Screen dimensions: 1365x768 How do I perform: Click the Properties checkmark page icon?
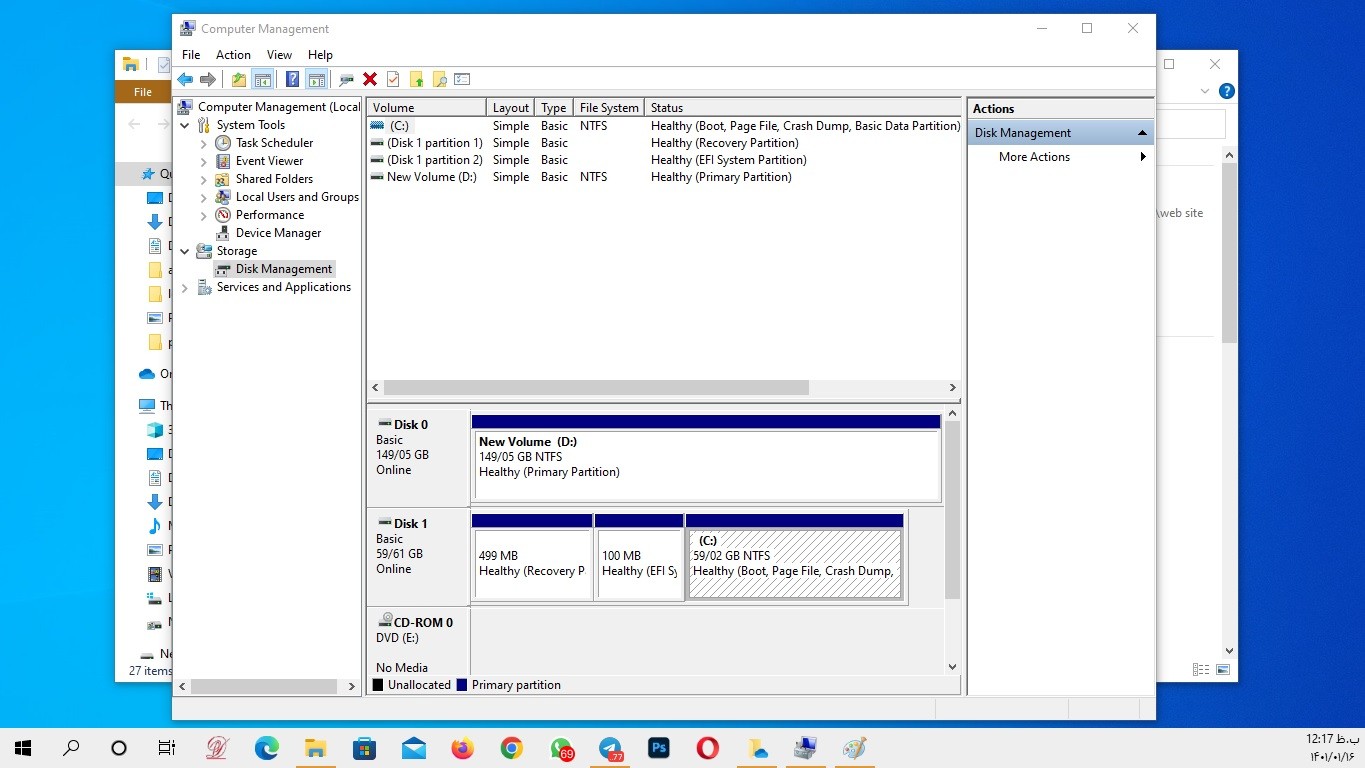(x=393, y=80)
